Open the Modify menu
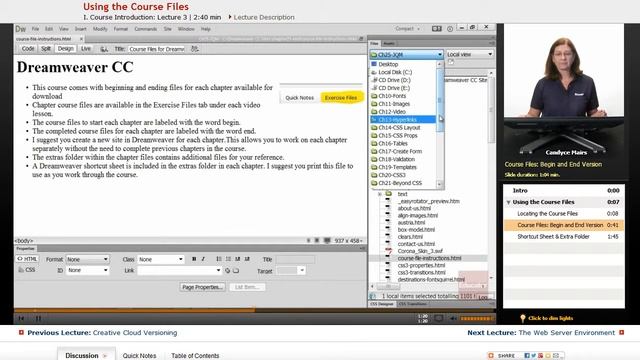640x360 pixels. [100, 29]
